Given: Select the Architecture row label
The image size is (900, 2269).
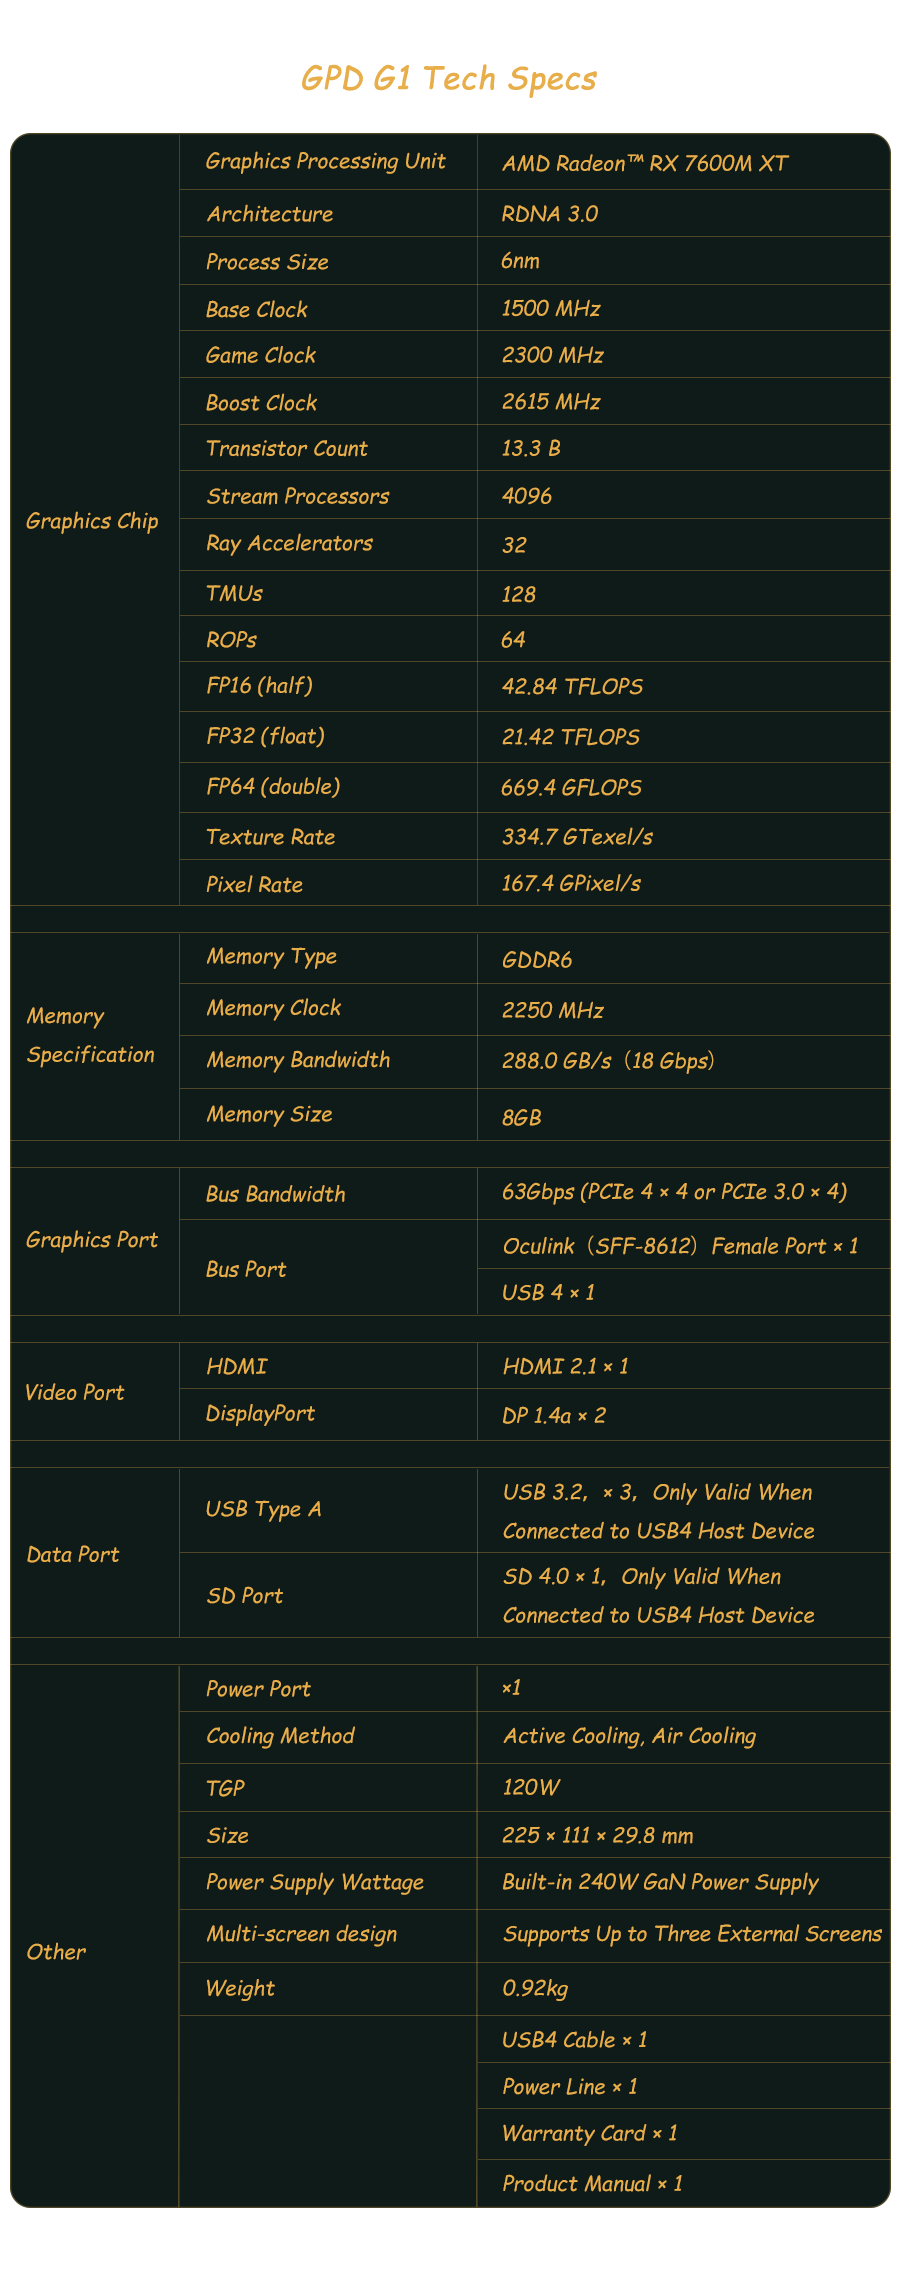Looking at the screenshot, I should click(270, 214).
